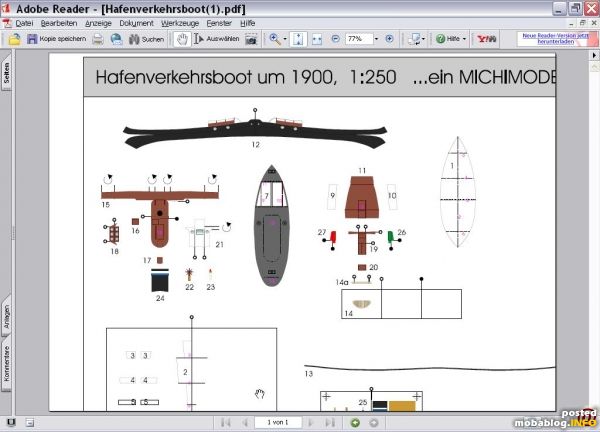
Task: Open the Anlagen side panel tab
Action: point(7,316)
